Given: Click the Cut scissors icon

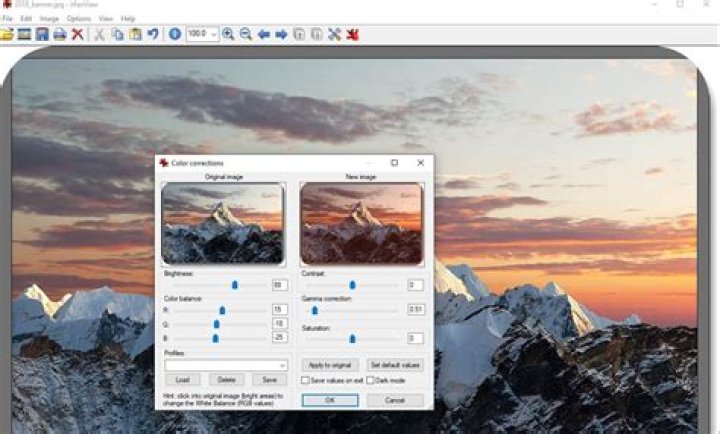Looking at the screenshot, I should [x=99, y=34].
